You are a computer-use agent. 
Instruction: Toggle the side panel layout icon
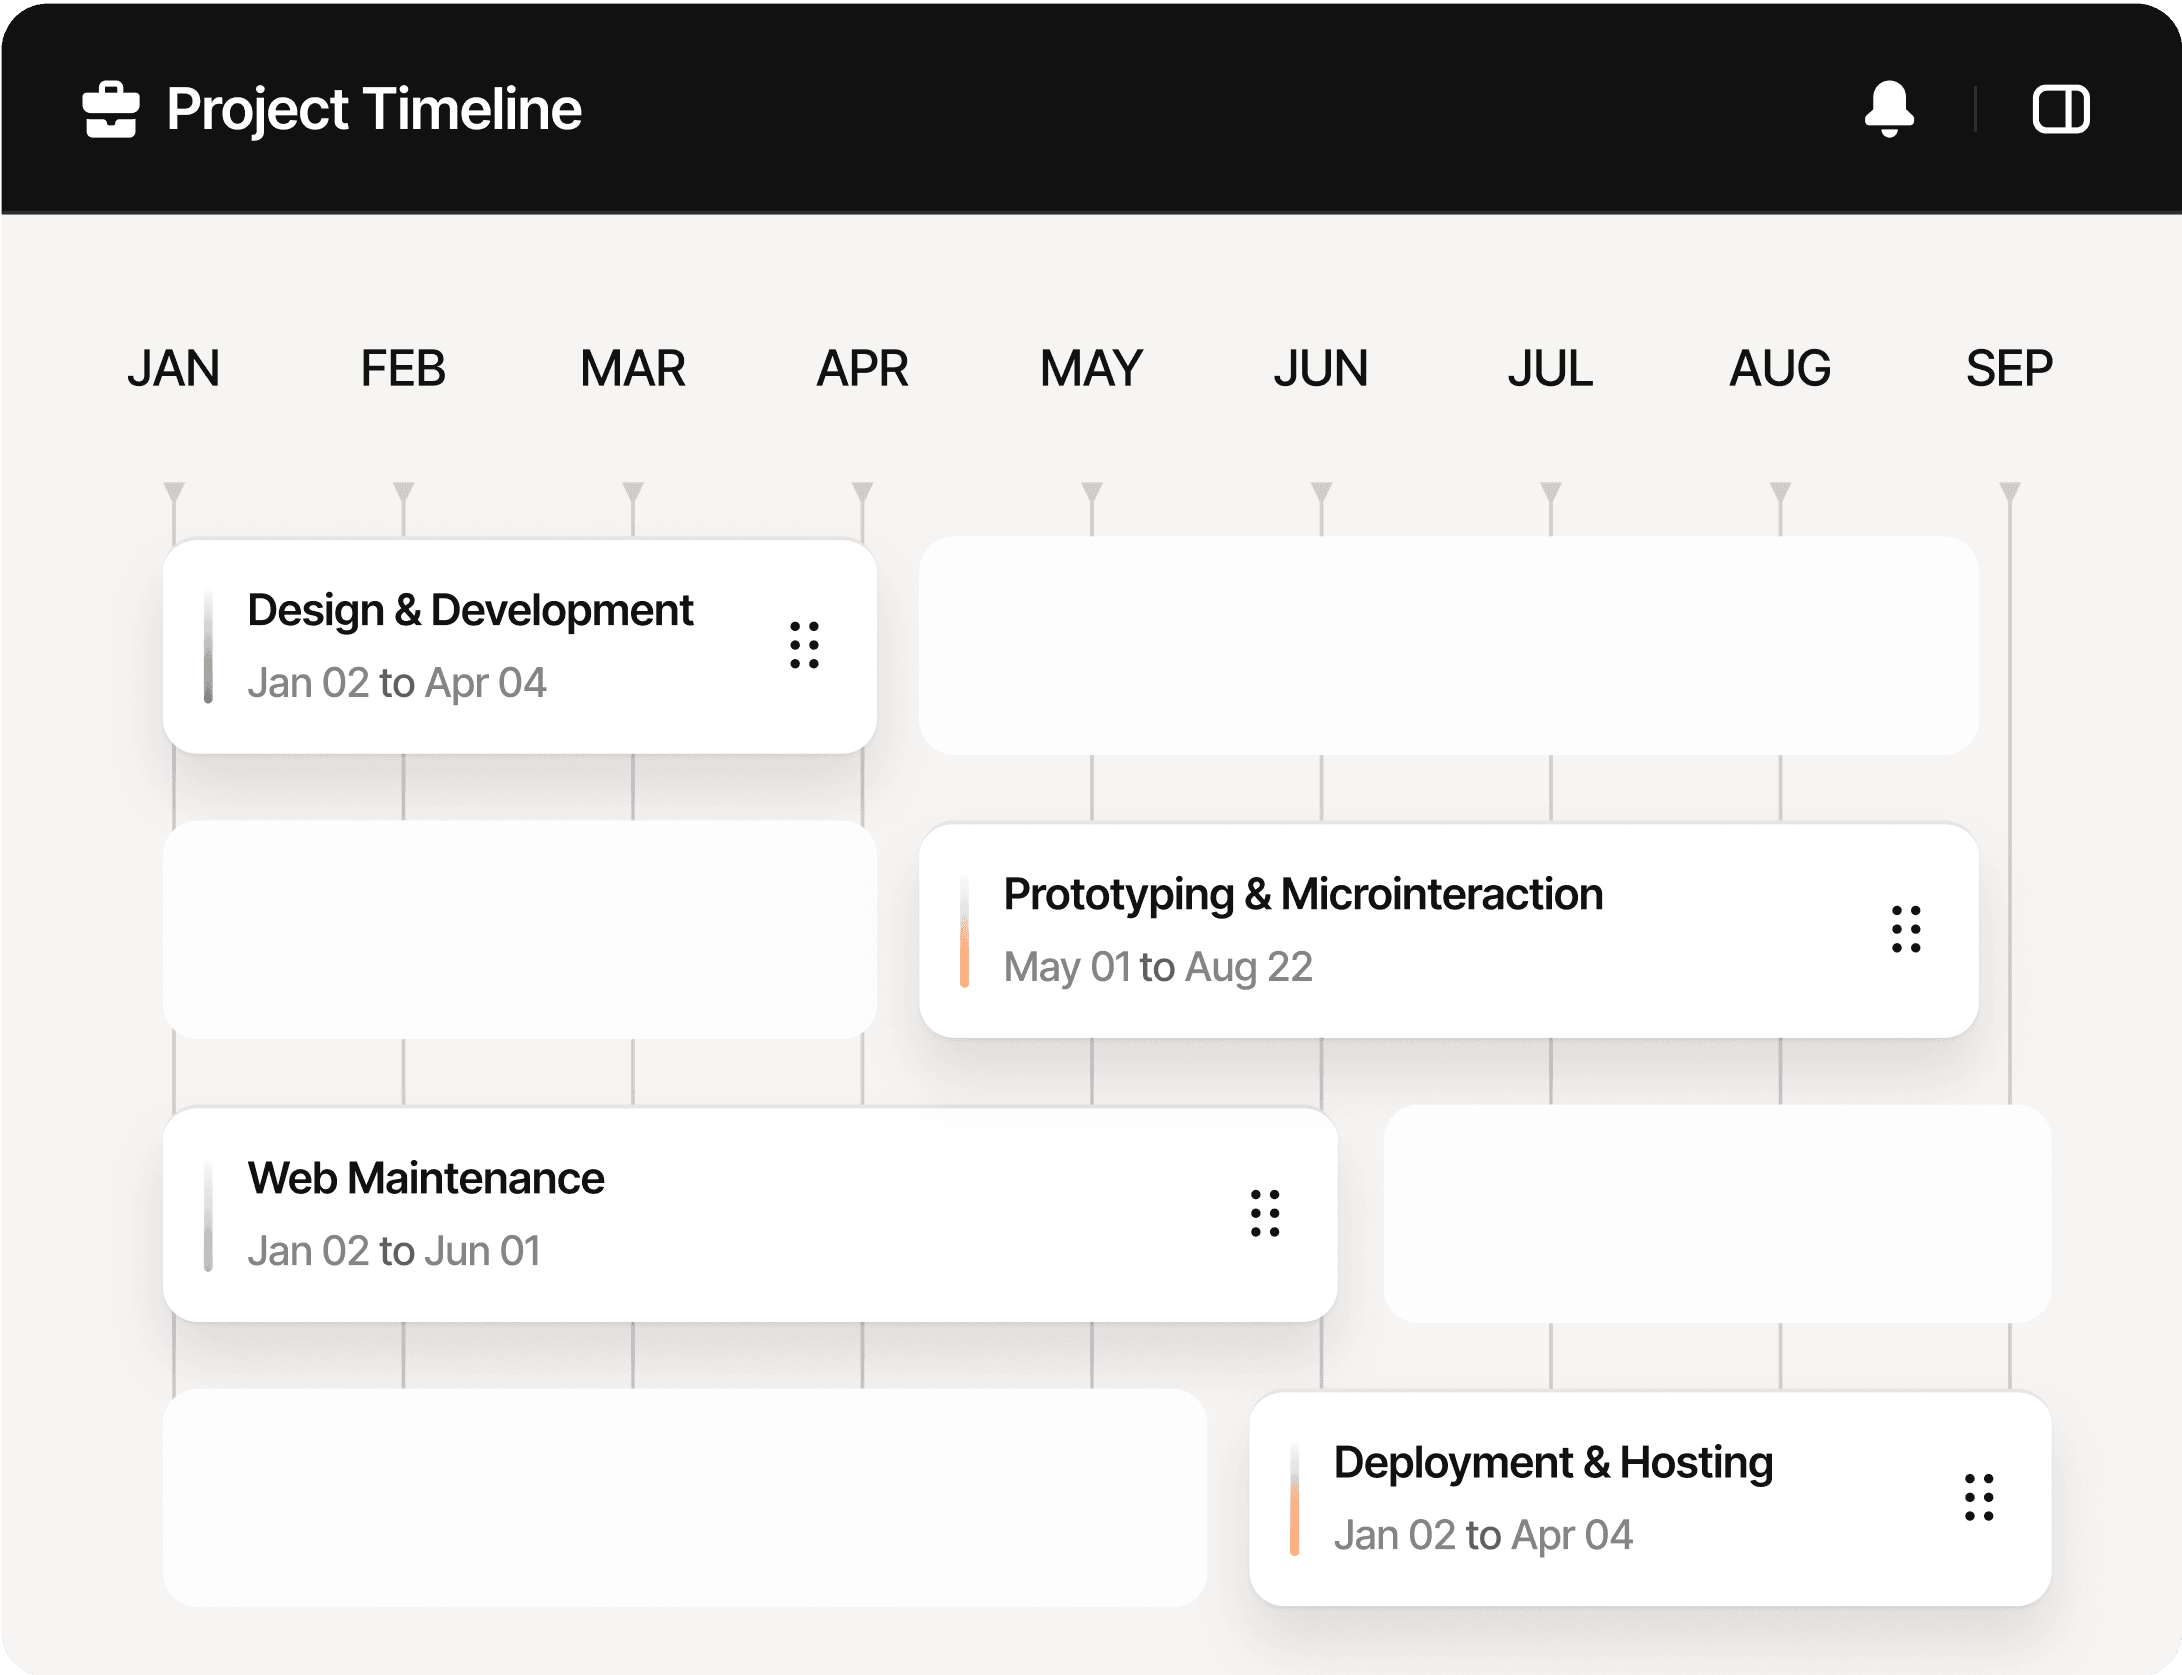(x=2061, y=109)
